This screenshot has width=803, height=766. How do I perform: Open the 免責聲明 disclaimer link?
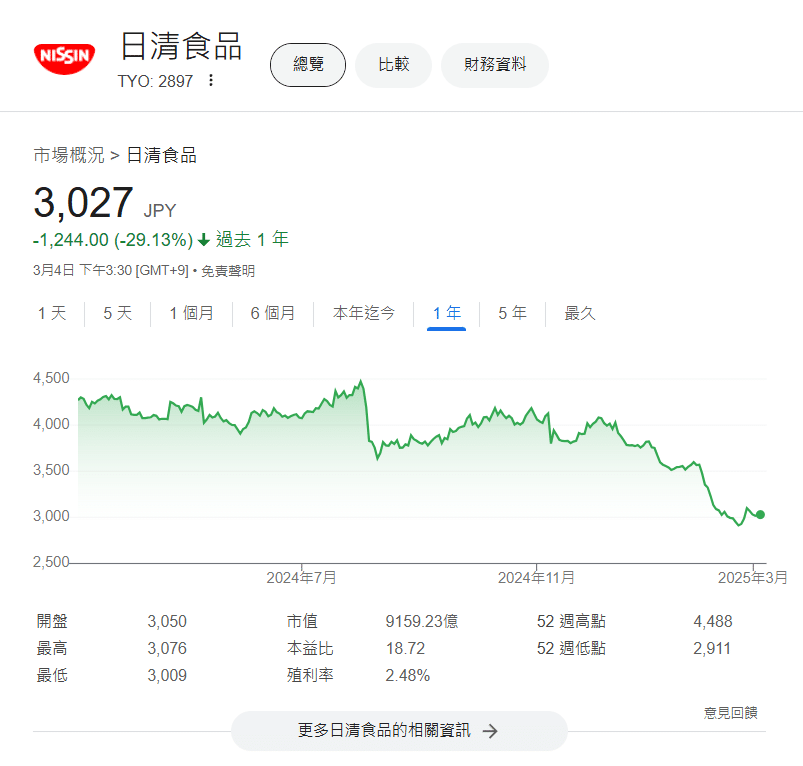tap(228, 270)
